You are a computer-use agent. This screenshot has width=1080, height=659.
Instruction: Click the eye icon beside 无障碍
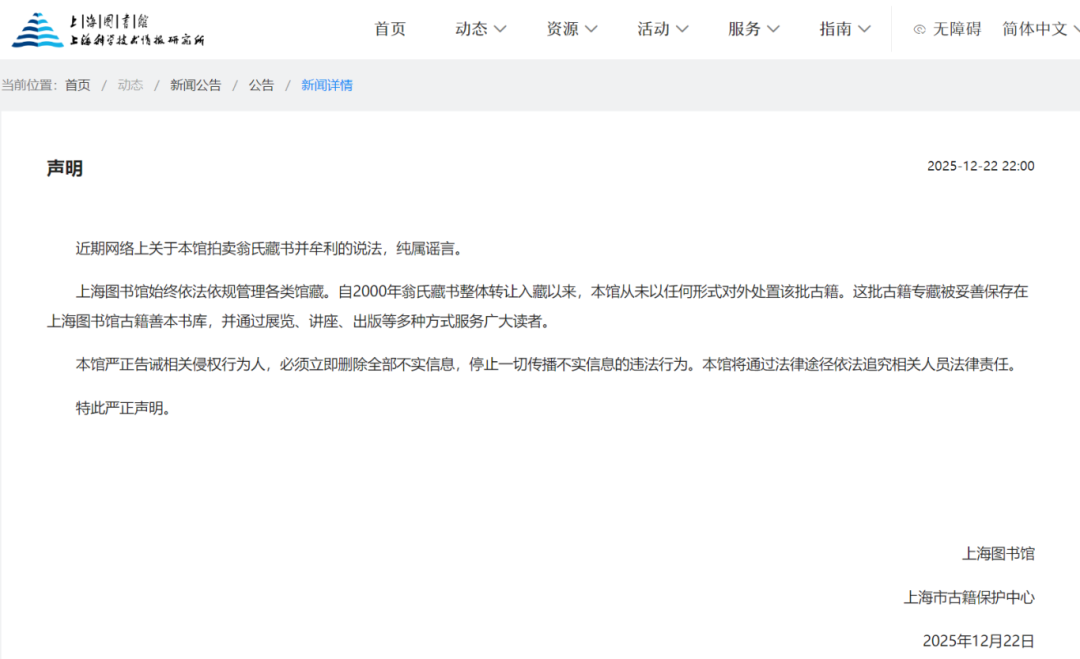919,30
